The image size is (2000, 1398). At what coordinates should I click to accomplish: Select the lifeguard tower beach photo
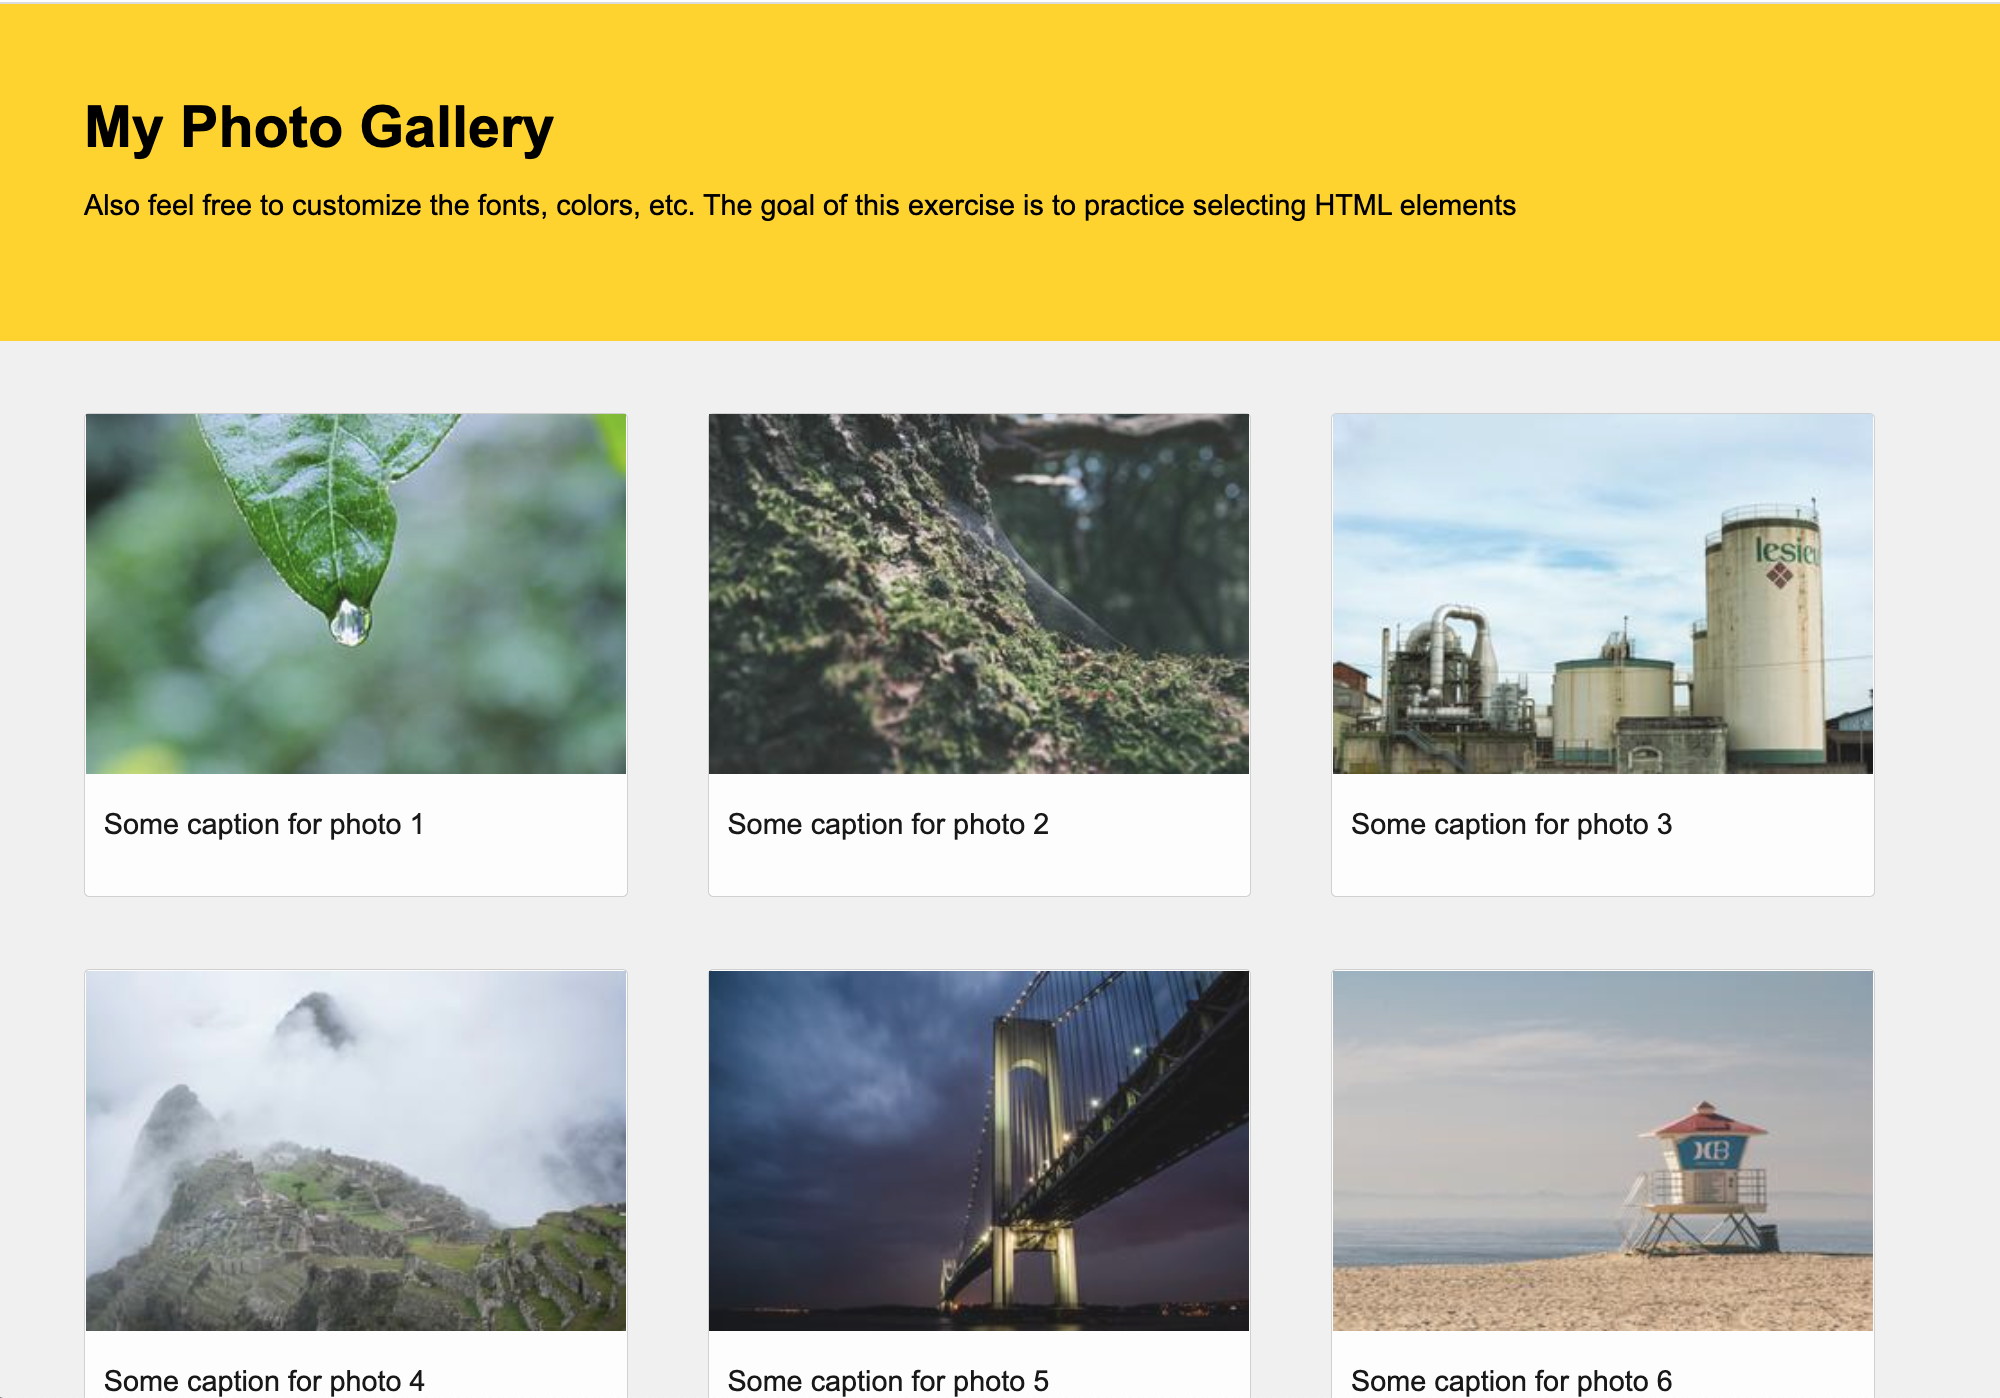pyautogui.click(x=1602, y=1150)
